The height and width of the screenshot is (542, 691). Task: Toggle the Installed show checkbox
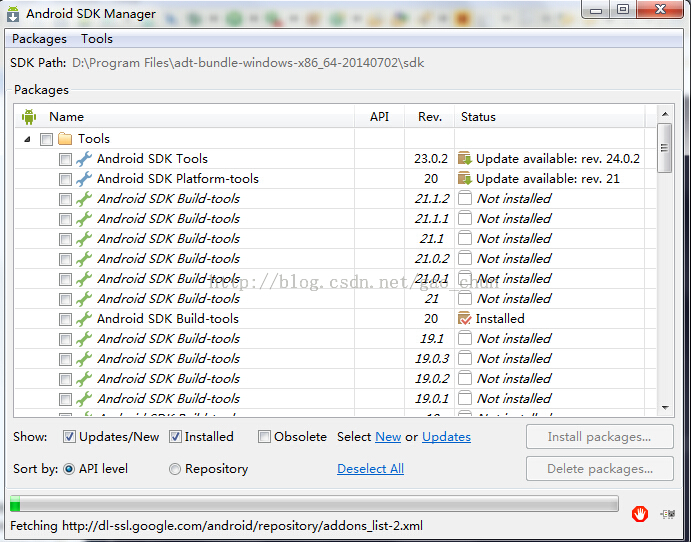point(175,437)
